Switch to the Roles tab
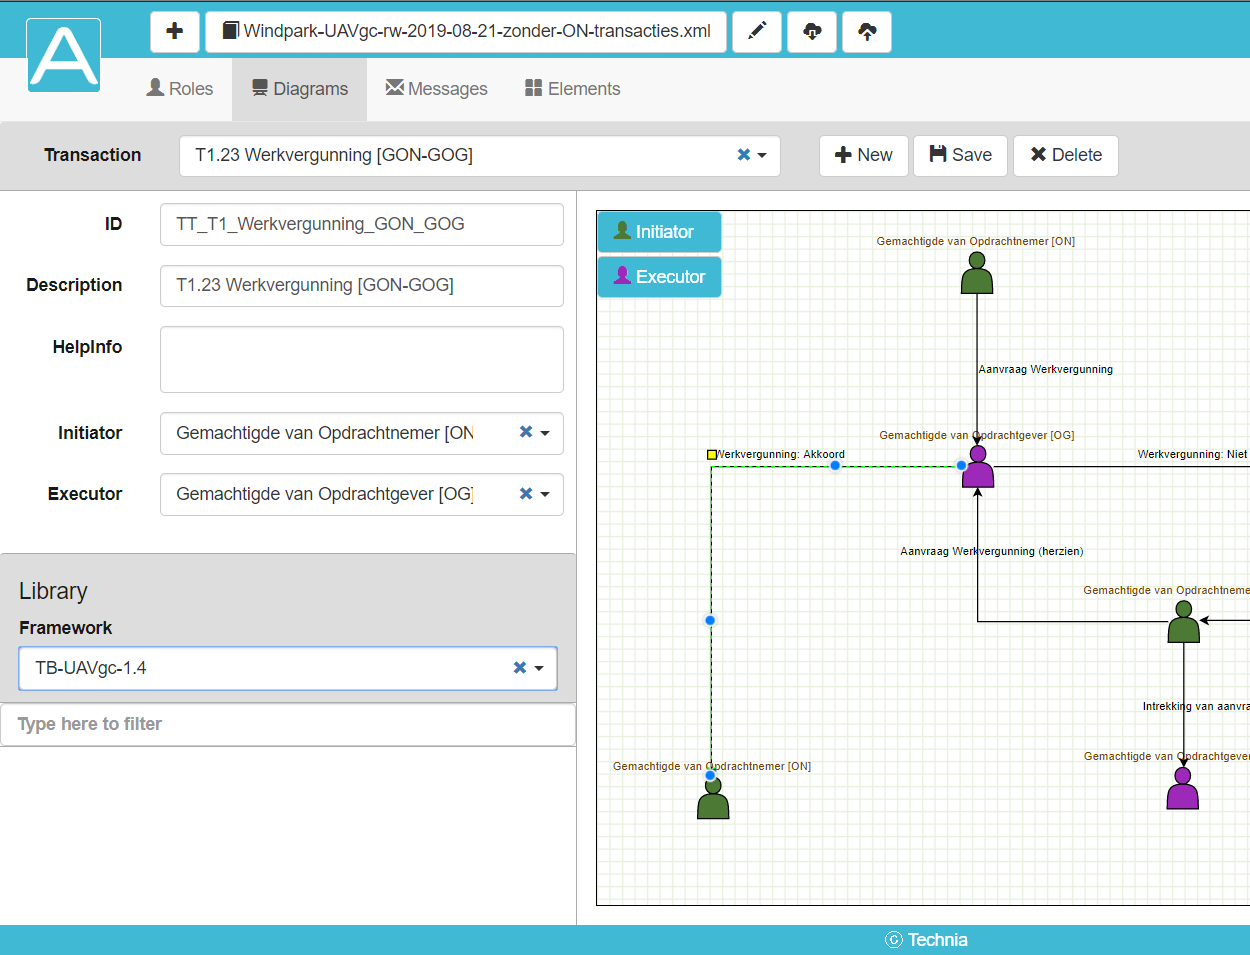Image resolution: width=1250 pixels, height=955 pixels. coord(180,89)
